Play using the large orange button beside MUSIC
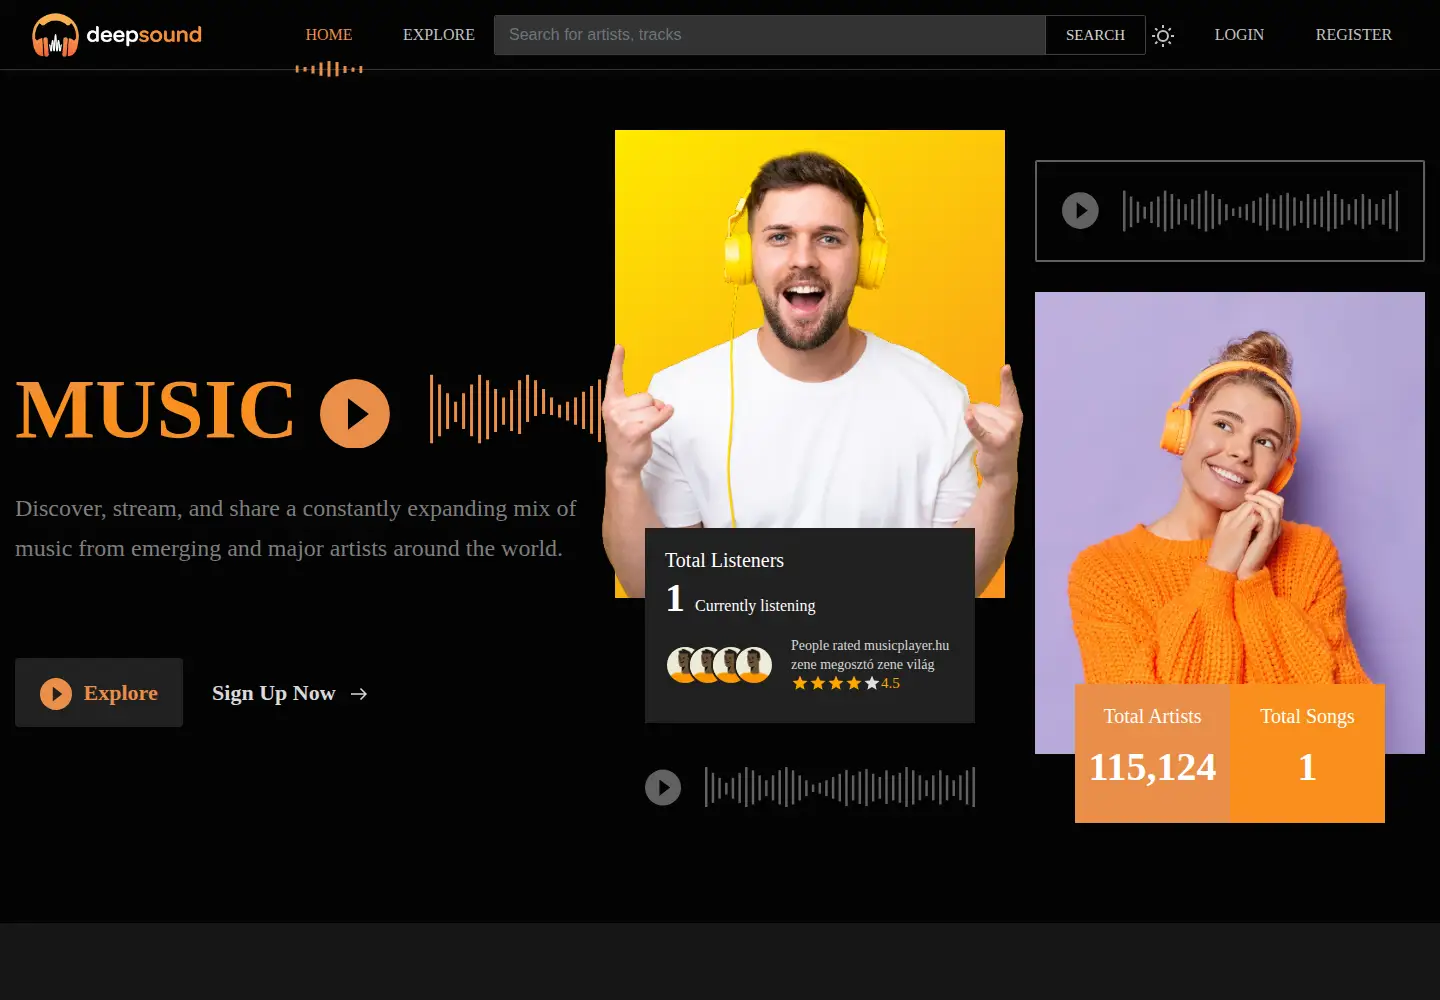The height and width of the screenshot is (1000, 1440). (355, 413)
